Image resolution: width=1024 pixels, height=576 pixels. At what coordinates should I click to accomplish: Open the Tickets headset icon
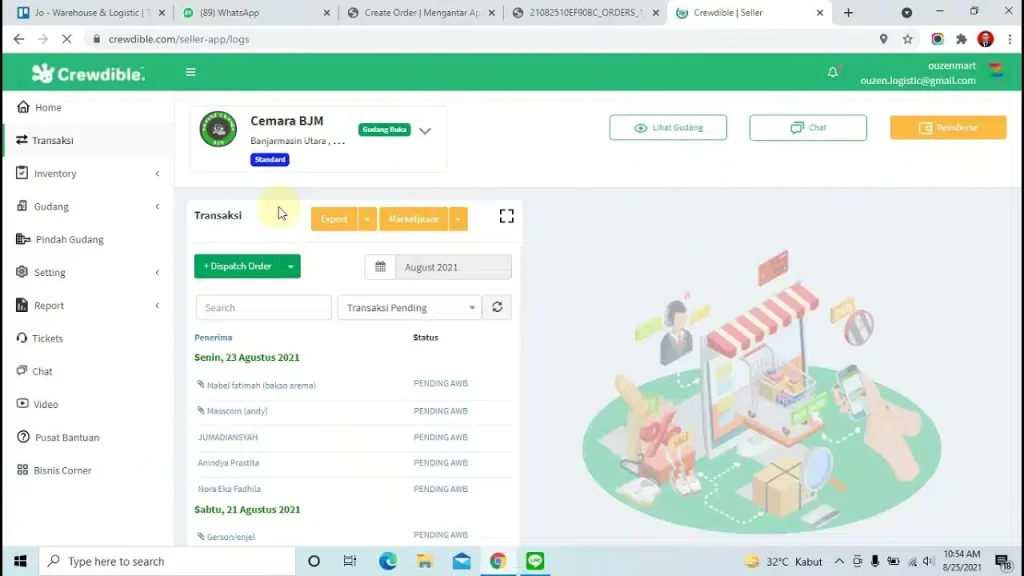coord(23,338)
